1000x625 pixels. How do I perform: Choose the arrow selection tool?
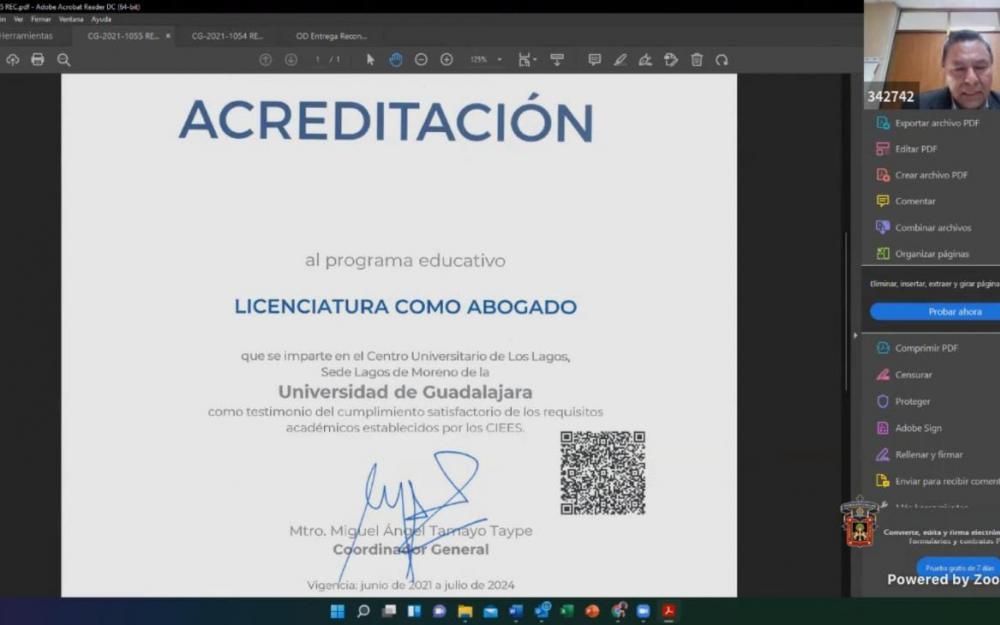tap(371, 60)
